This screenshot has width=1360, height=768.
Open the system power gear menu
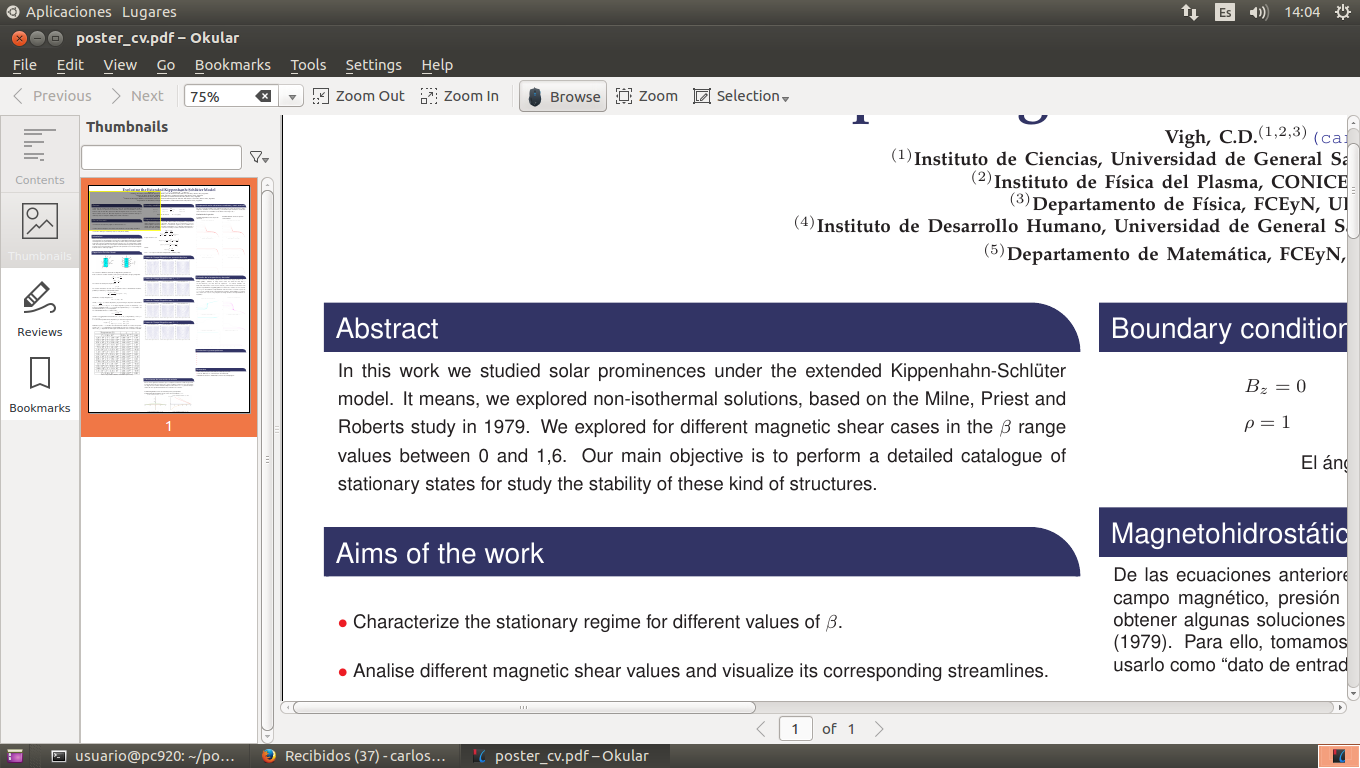pyautogui.click(x=1341, y=12)
